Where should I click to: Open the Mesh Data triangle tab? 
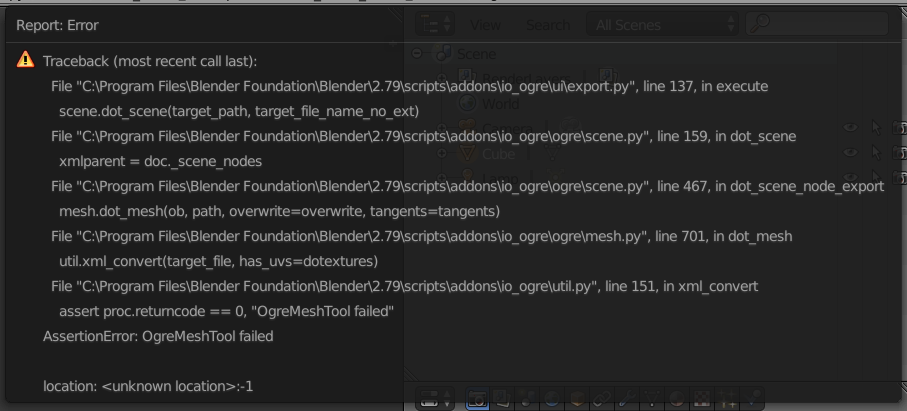tap(652, 398)
